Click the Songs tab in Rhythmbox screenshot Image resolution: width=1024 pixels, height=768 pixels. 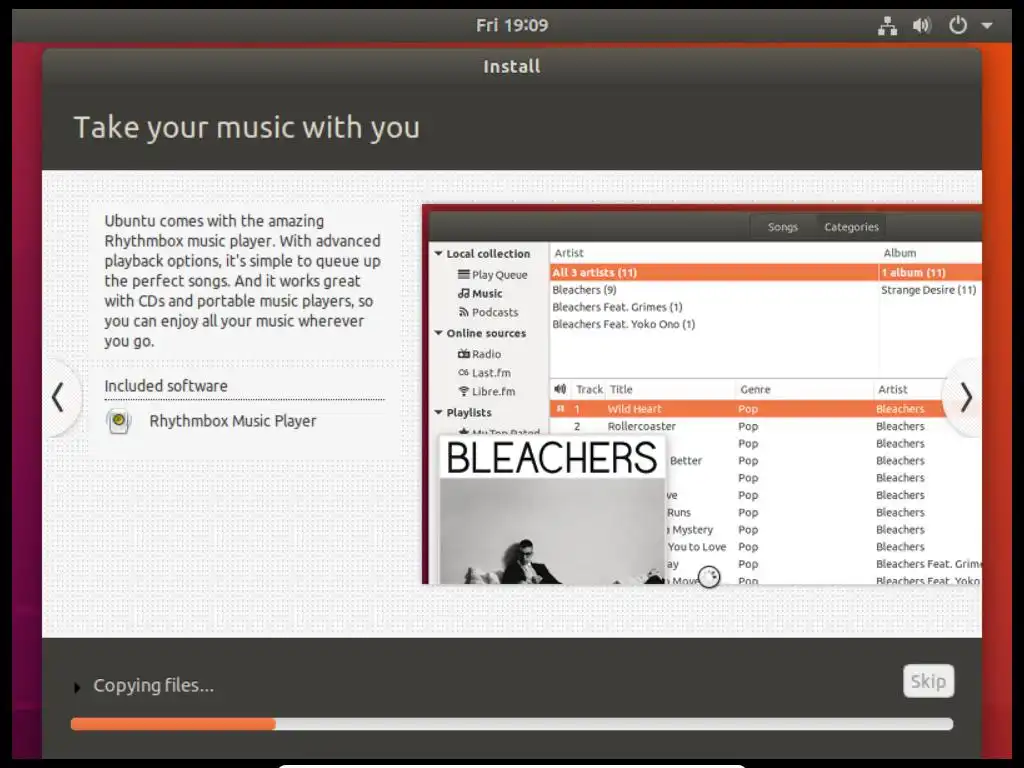pyautogui.click(x=782, y=227)
